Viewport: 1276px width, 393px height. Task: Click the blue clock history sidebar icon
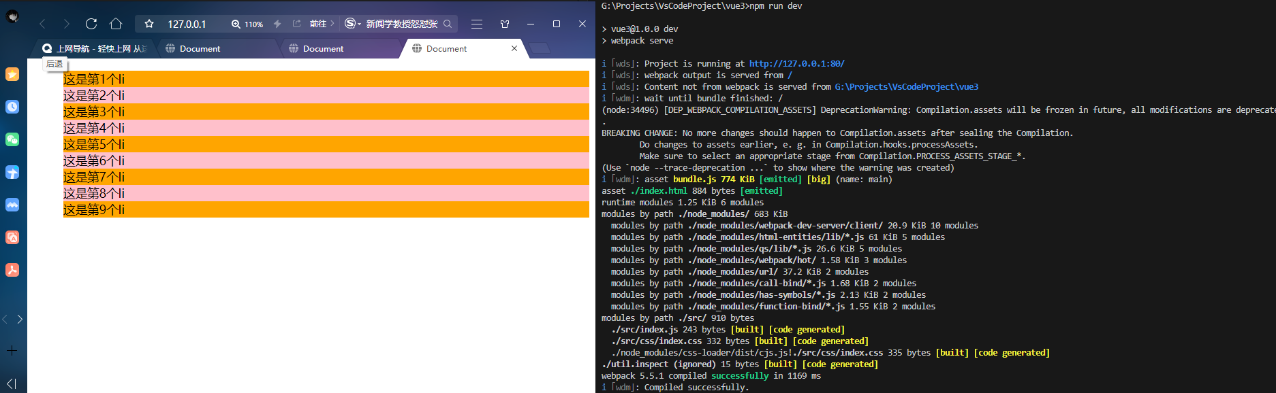pyautogui.click(x=12, y=106)
